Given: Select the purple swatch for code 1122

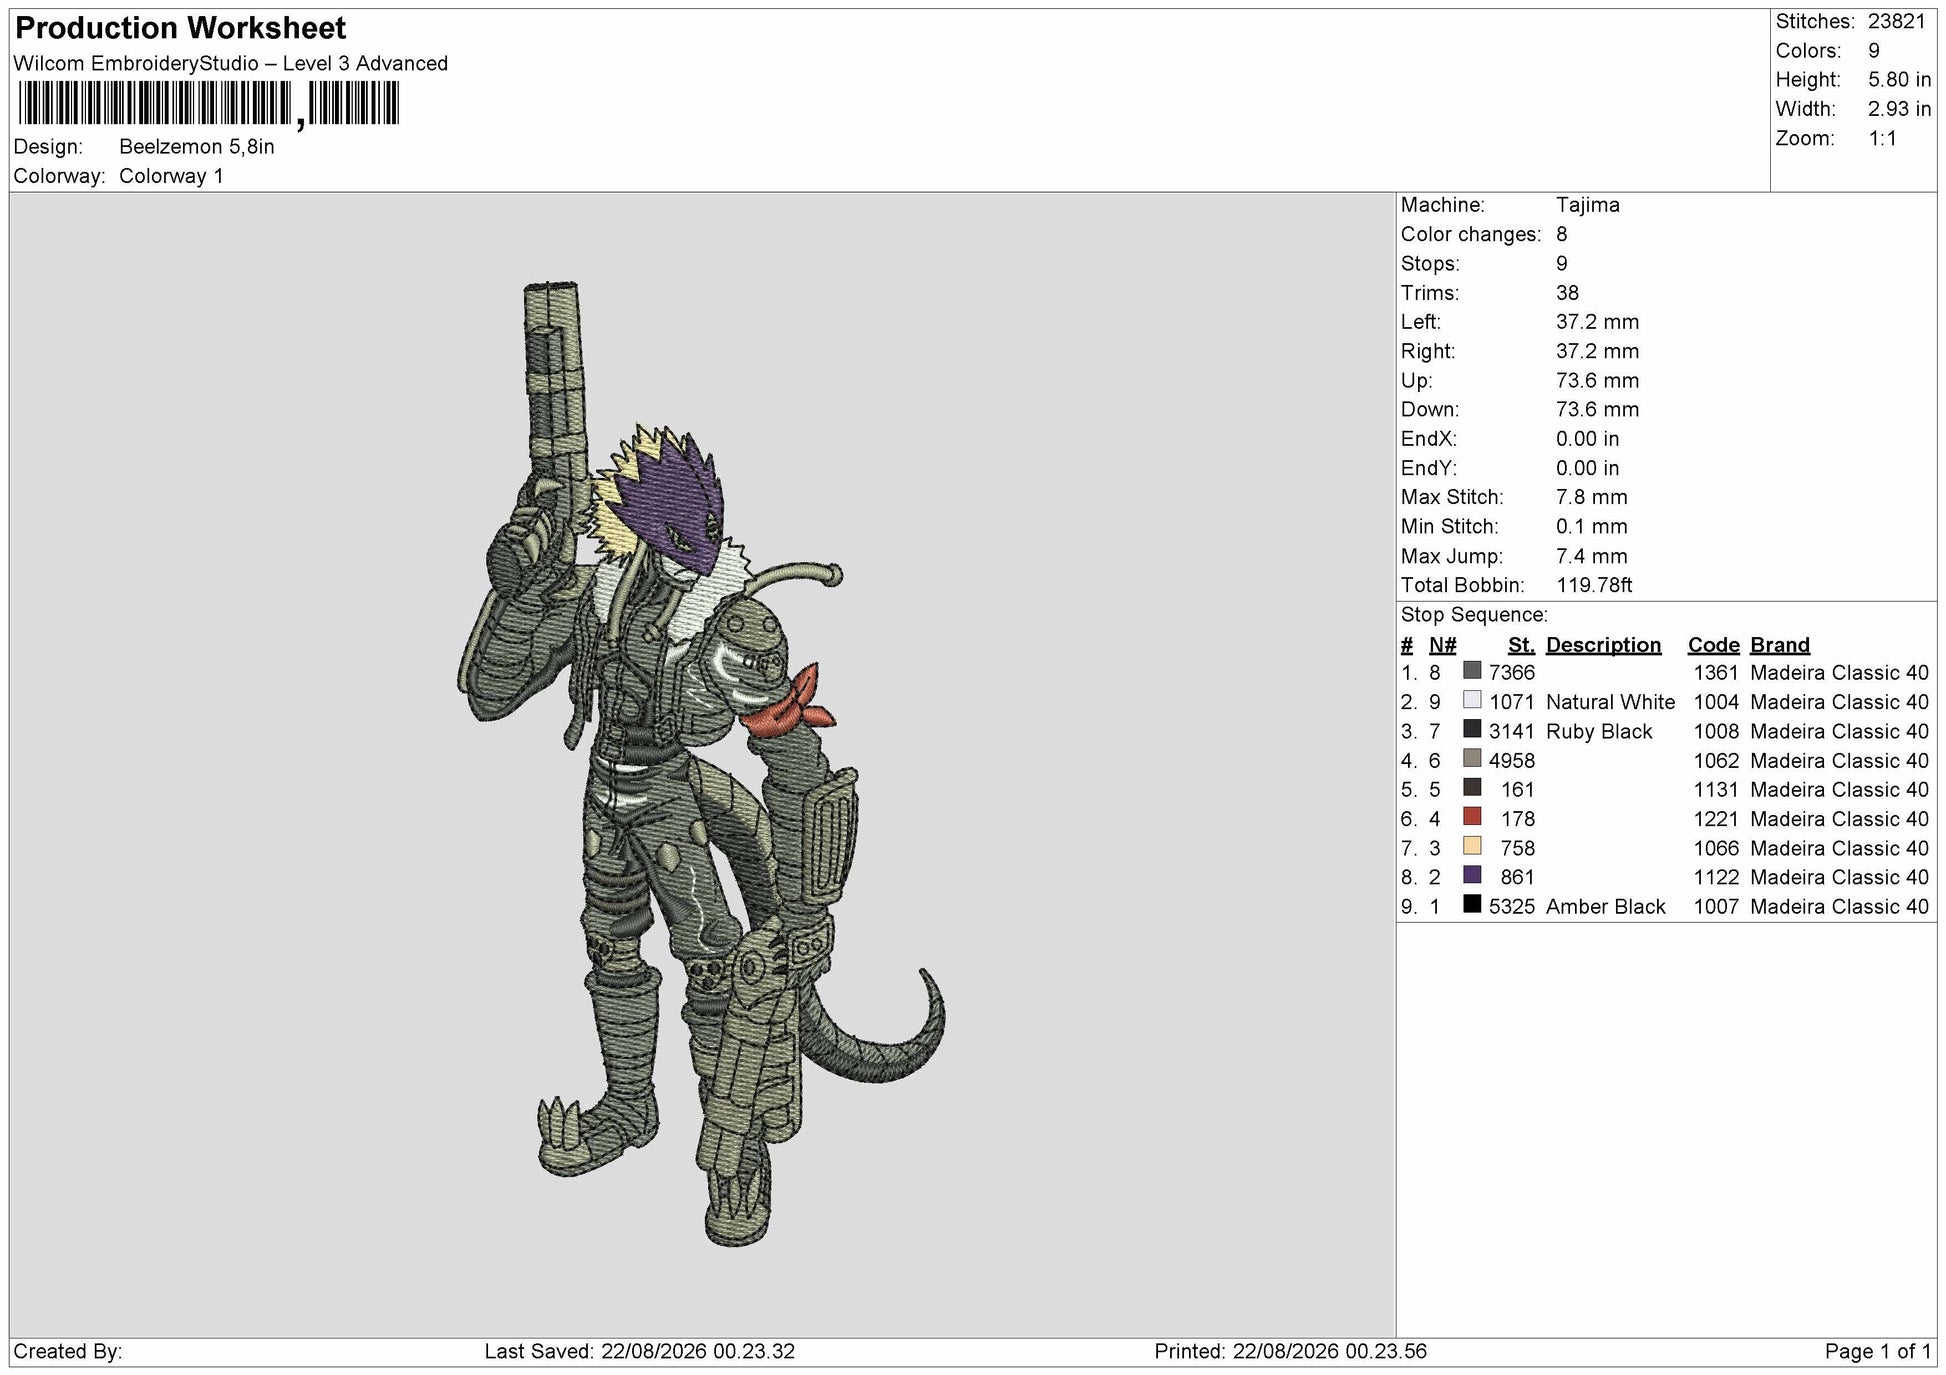Looking at the screenshot, I should (1472, 875).
